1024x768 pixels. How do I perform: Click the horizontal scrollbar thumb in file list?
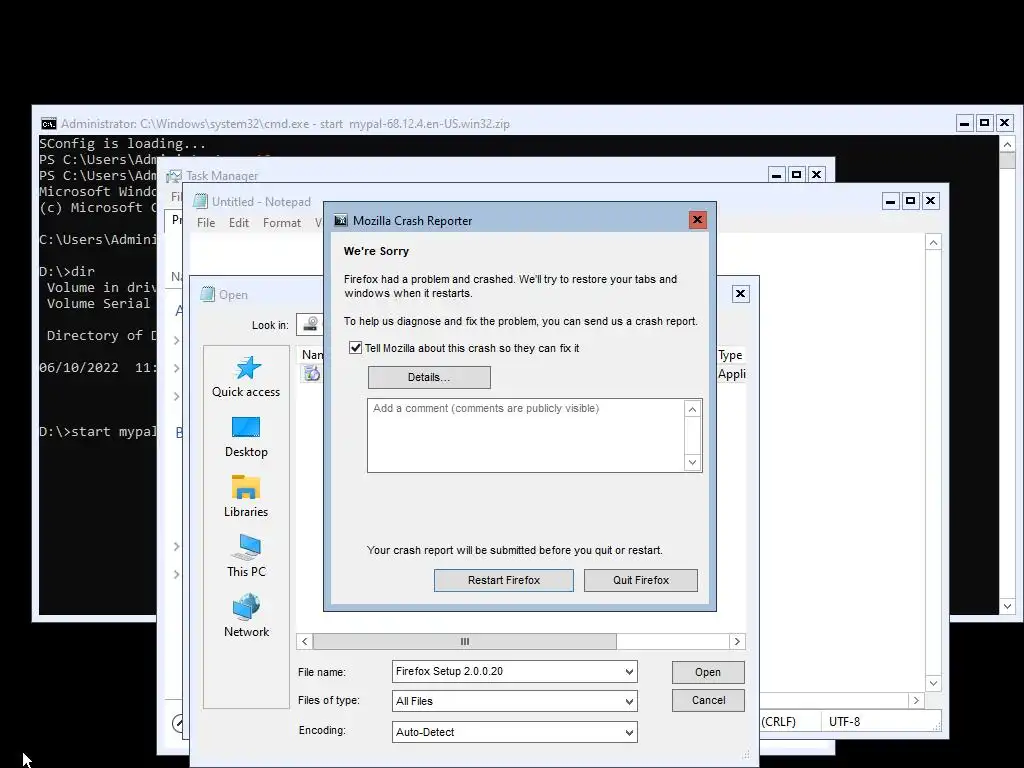[x=464, y=641]
